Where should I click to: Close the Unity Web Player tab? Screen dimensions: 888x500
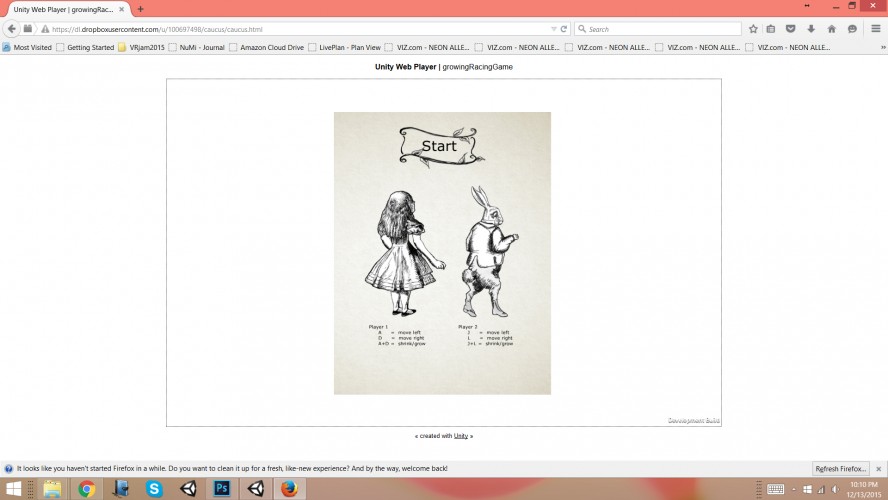coord(121,10)
